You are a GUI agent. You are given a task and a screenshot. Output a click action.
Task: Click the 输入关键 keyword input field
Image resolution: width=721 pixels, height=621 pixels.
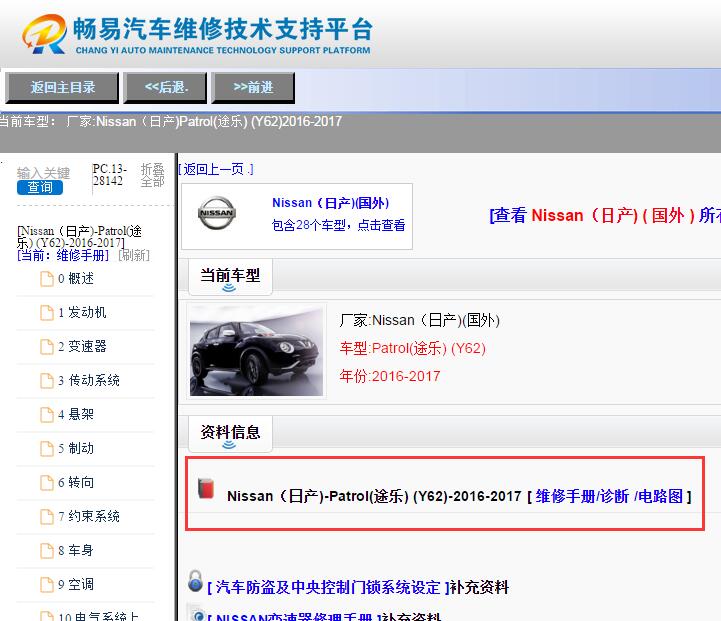[43, 173]
